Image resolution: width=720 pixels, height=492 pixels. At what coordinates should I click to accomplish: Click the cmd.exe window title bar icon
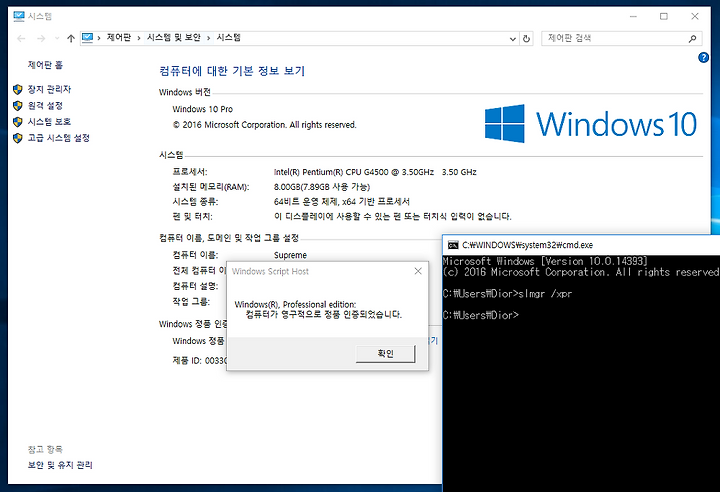[453, 245]
